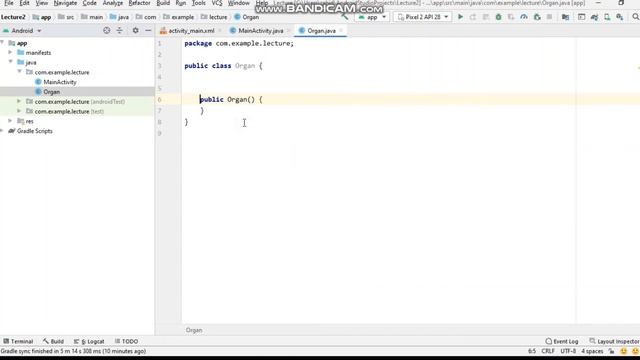Click the Organ breadcrumb below the editor

[x=194, y=330]
